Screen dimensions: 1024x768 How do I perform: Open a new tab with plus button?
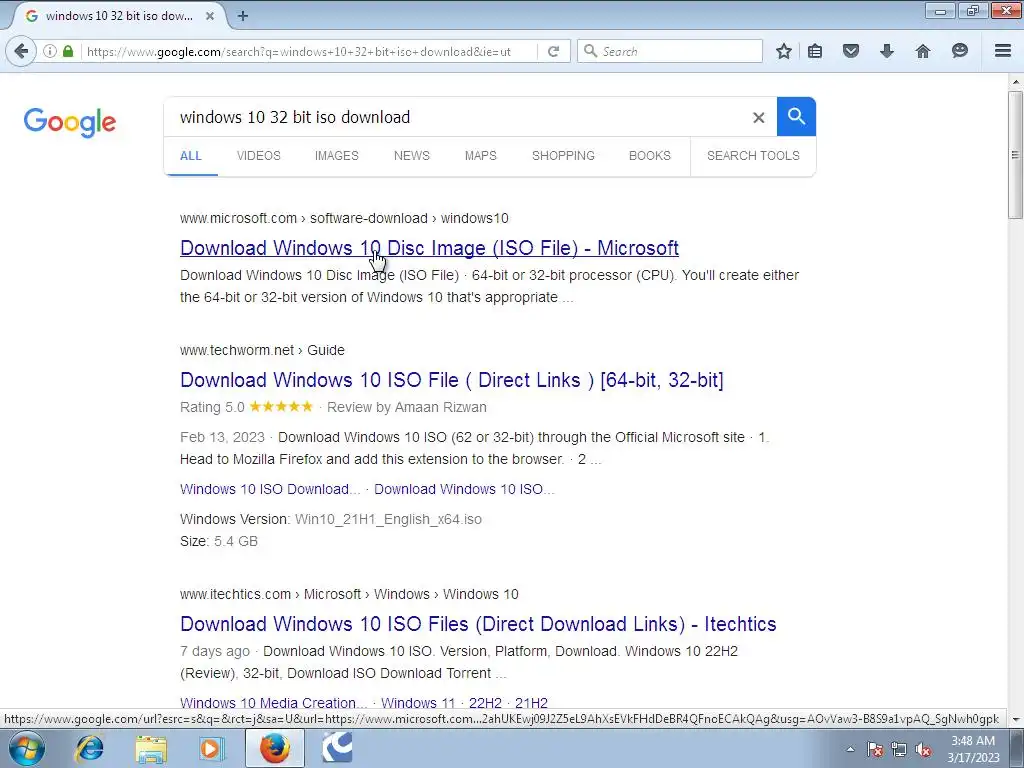coord(242,16)
